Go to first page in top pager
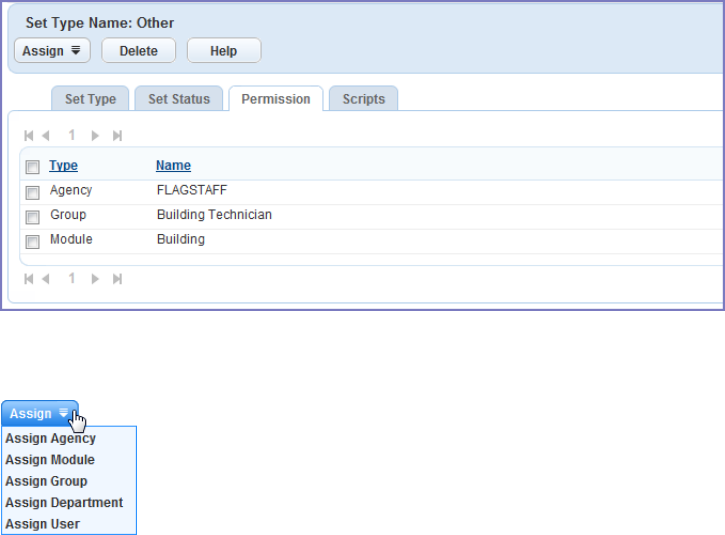The height and width of the screenshot is (535, 725). 29,135
